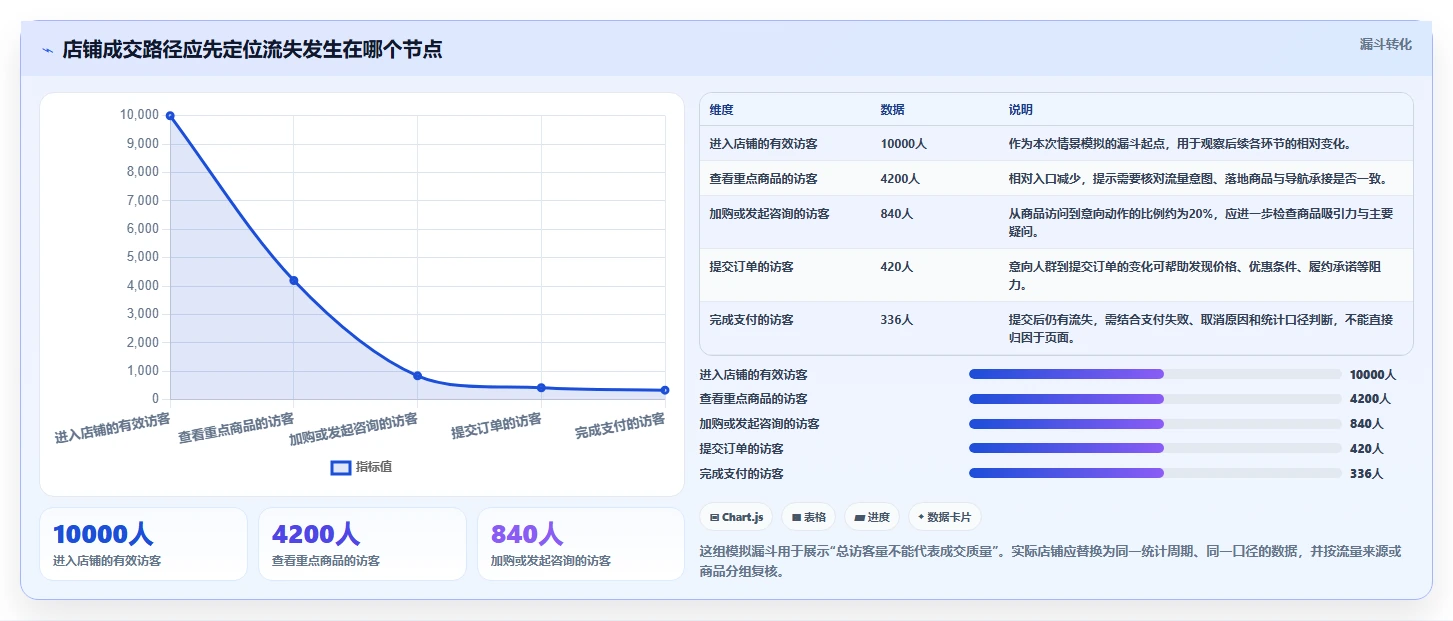
Task: Open the 840人 data card
Action: (581, 544)
